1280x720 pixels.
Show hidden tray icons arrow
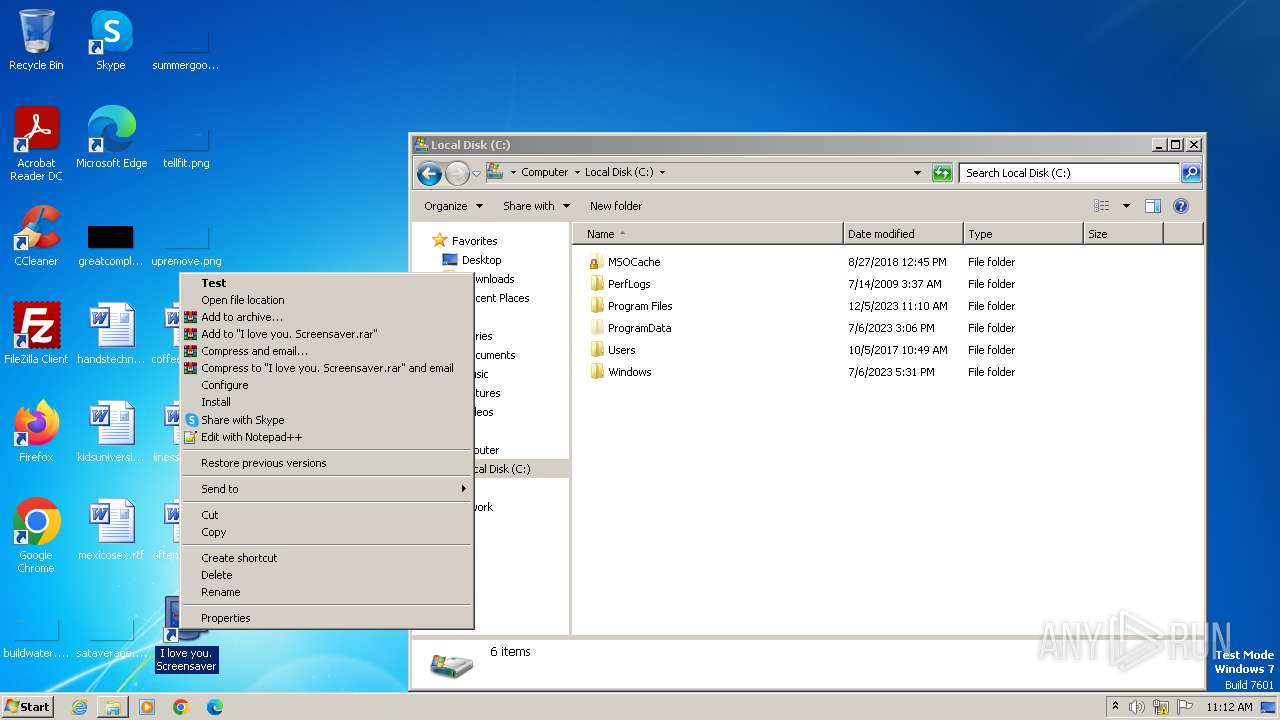coord(1115,707)
